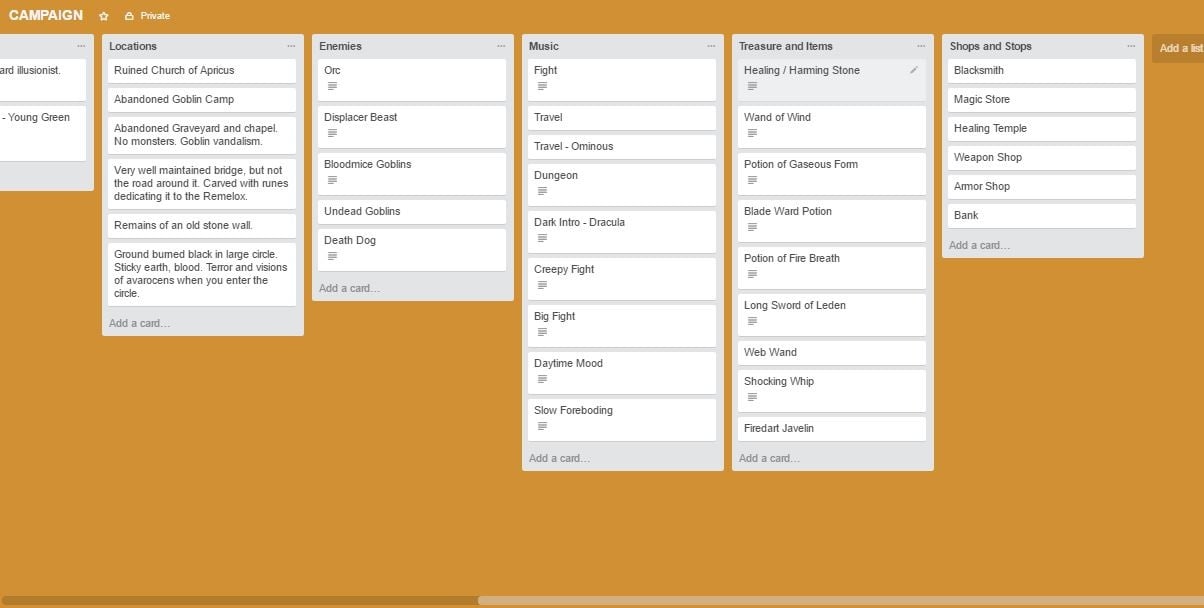Screen dimensions: 1204x608
Task: Star the CAMPAIGN board
Action: click(104, 16)
